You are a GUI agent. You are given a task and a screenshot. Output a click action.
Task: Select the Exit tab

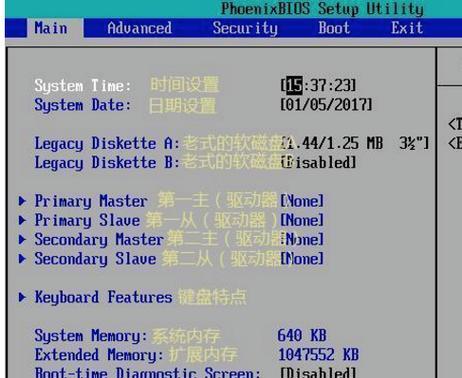[407, 28]
